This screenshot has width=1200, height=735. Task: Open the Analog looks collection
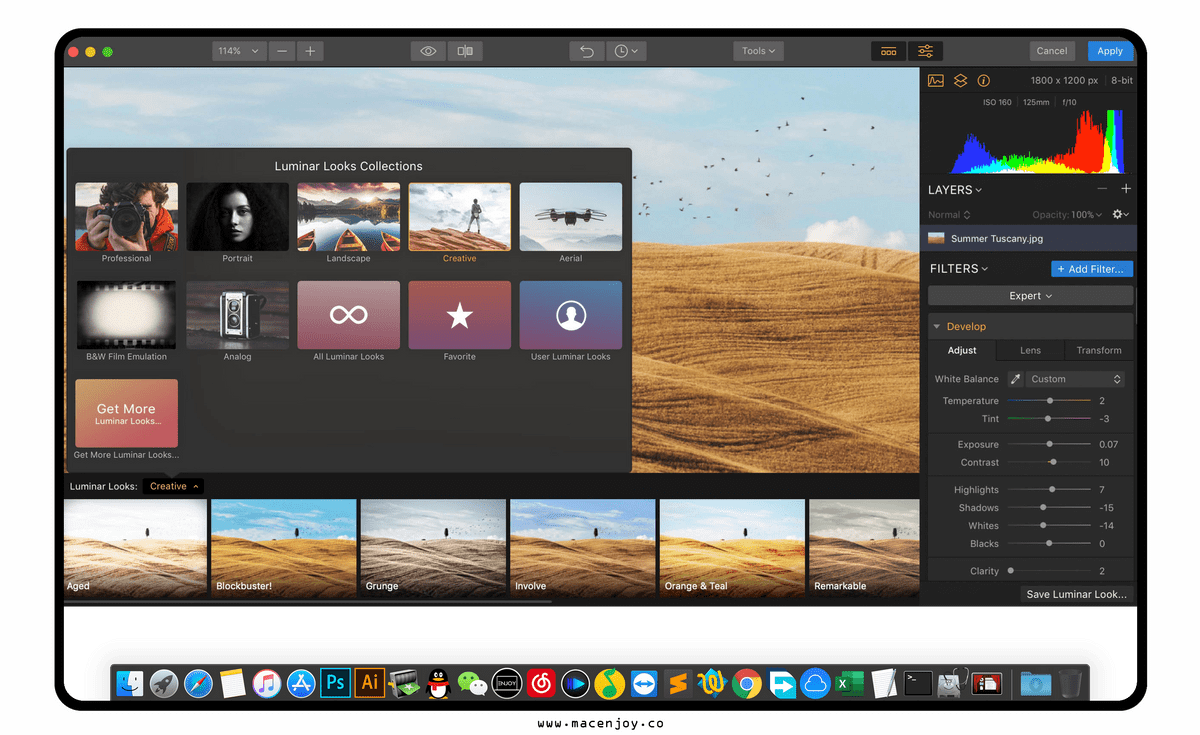[237, 315]
